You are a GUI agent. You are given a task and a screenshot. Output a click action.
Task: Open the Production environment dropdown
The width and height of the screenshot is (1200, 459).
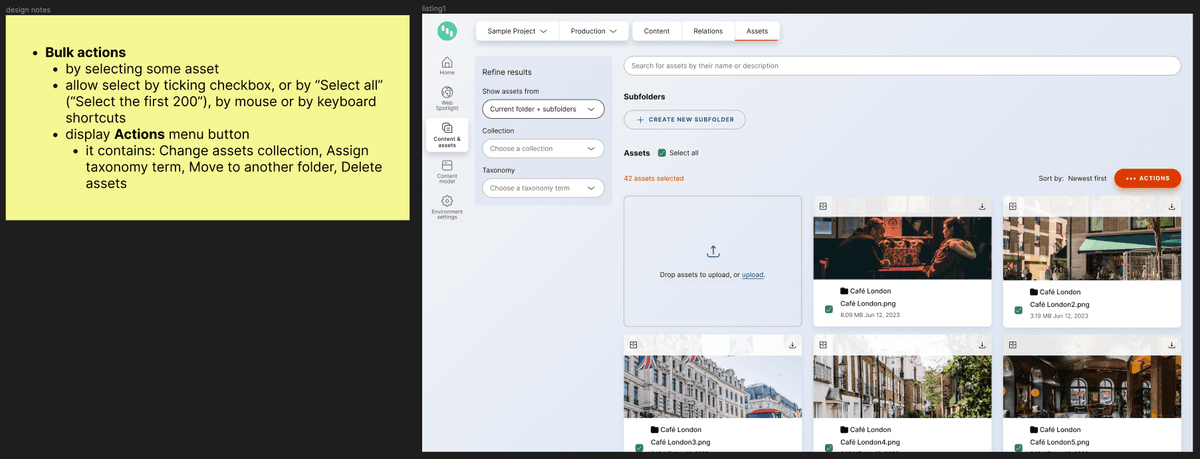594,31
